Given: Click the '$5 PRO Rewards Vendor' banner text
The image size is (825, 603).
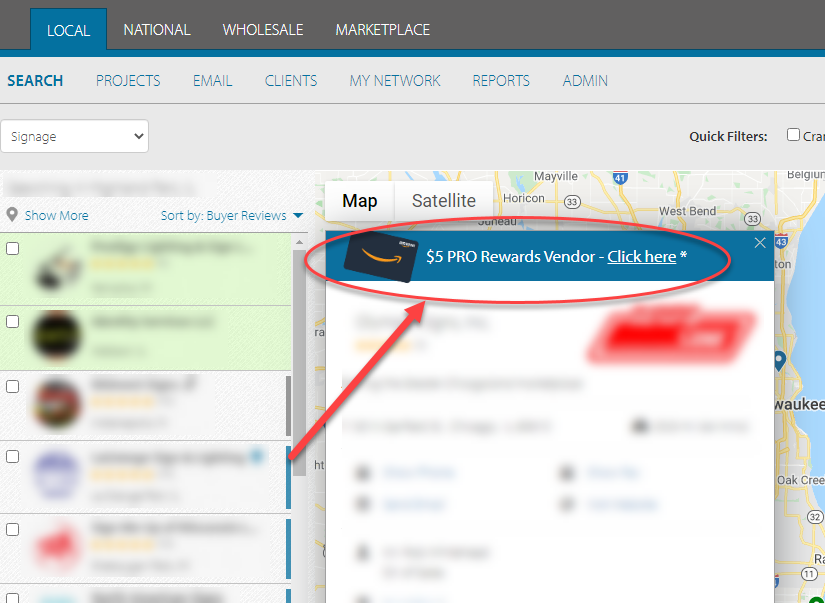Looking at the screenshot, I should tap(510, 256).
